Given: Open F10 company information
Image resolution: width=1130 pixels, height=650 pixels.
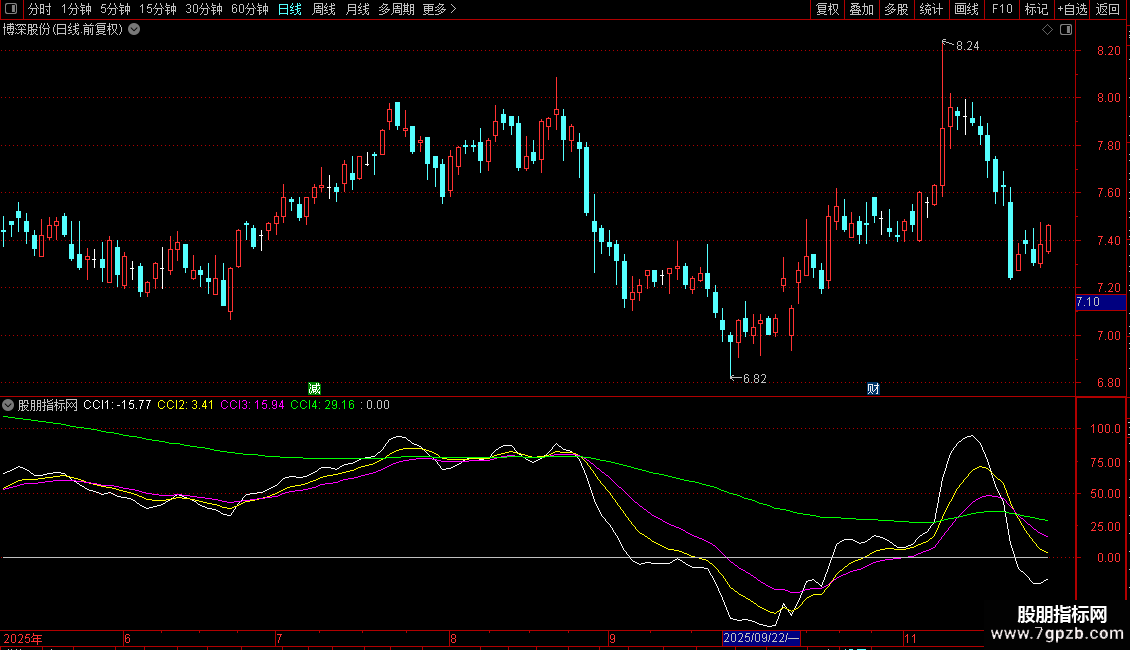Looking at the screenshot, I should pyautogui.click(x=1001, y=10).
